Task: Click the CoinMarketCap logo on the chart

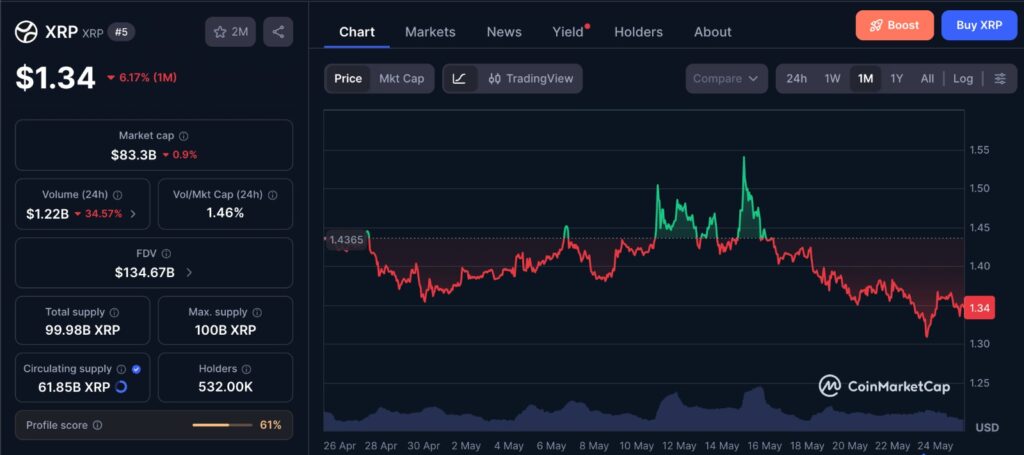Action: pos(884,386)
